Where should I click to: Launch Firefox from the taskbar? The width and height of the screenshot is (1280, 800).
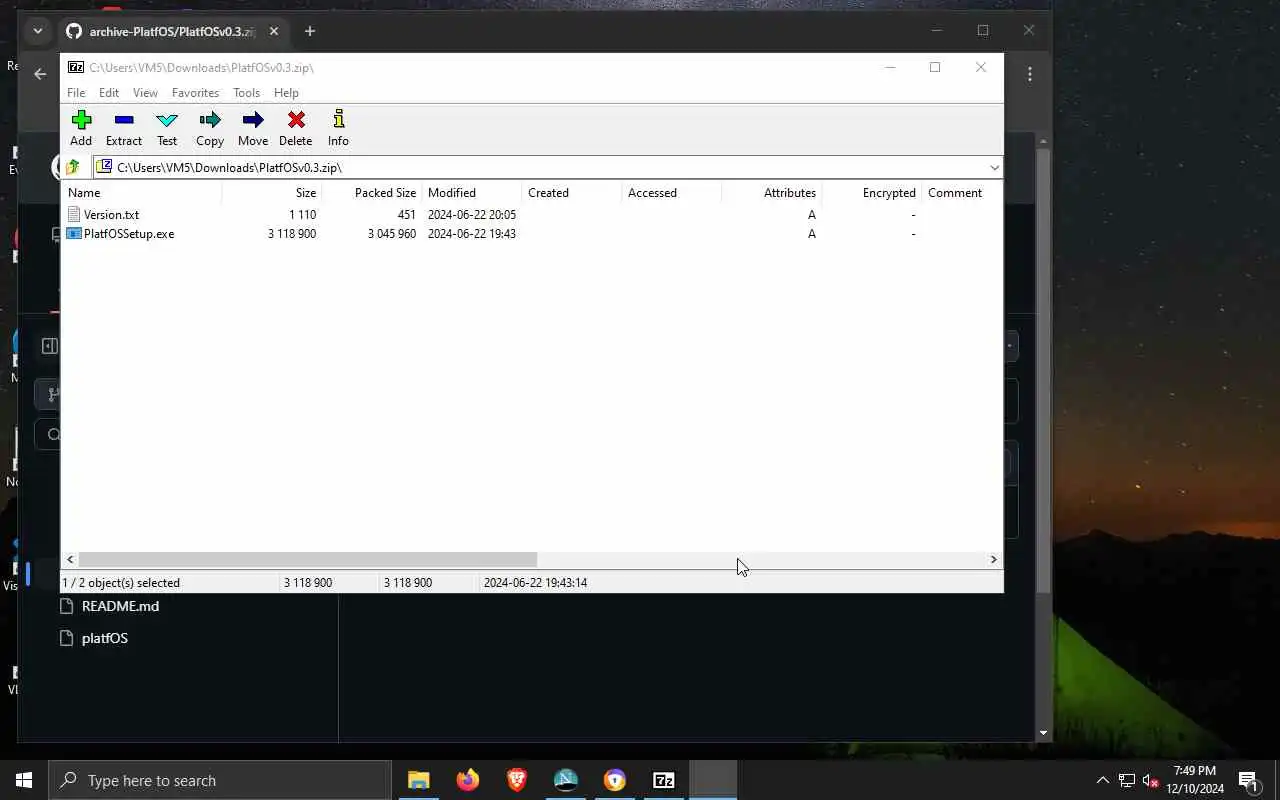(x=468, y=780)
